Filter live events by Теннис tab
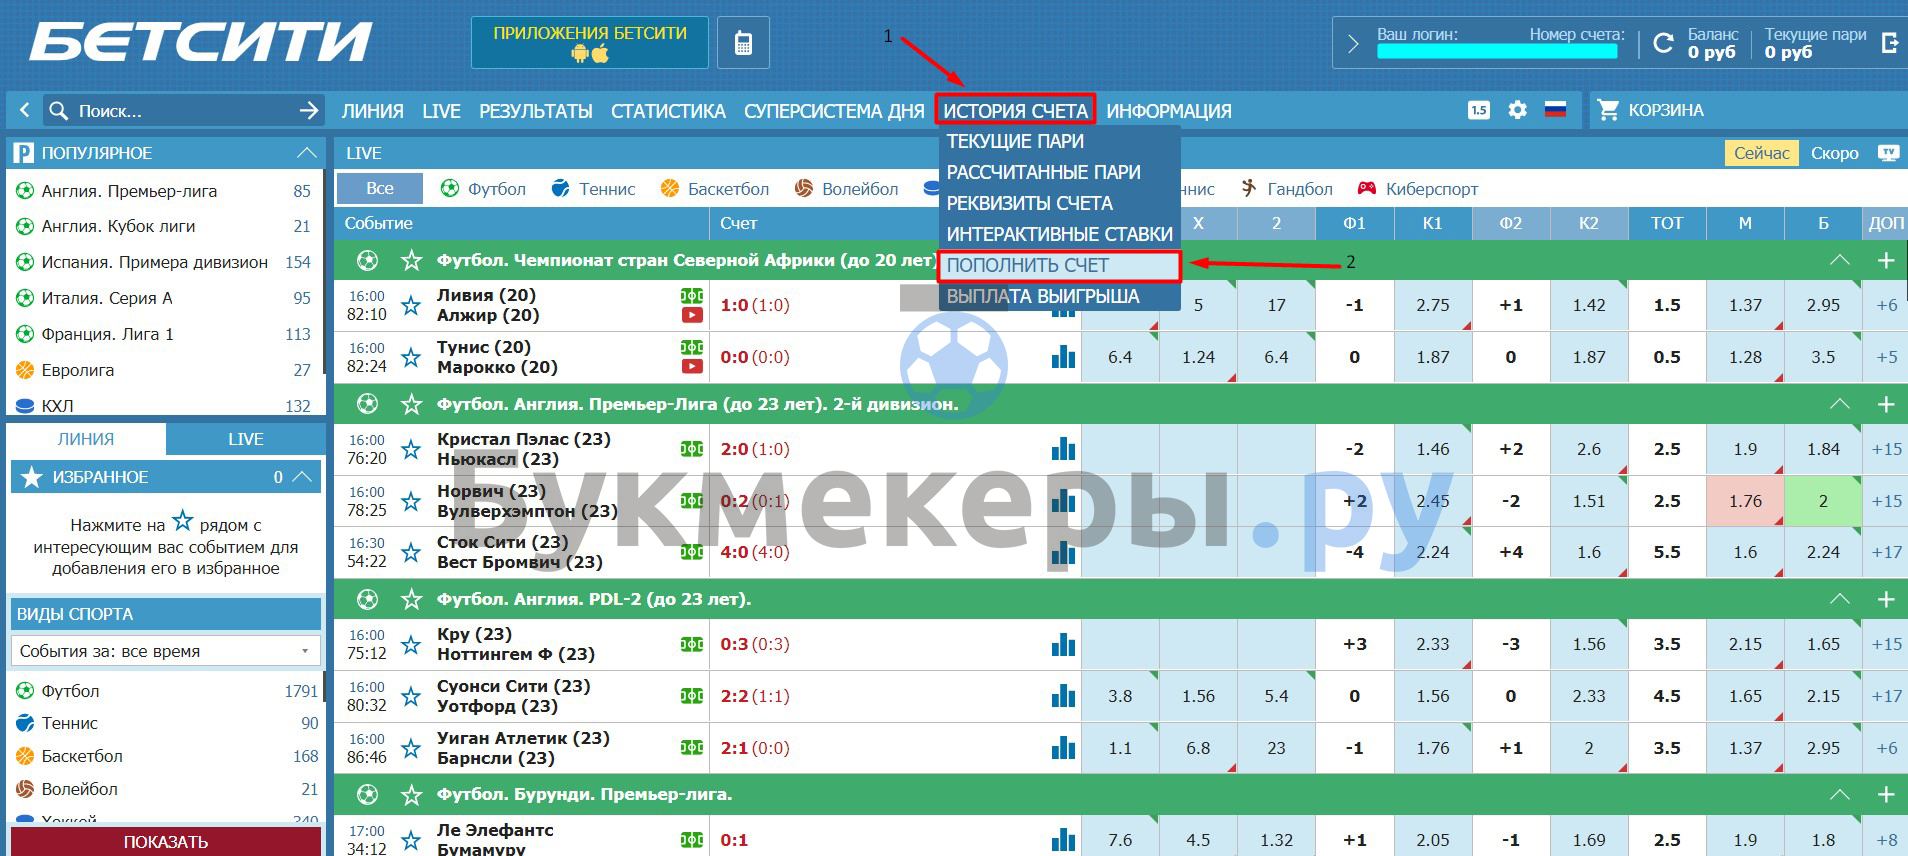The height and width of the screenshot is (856, 1908). coord(593,189)
